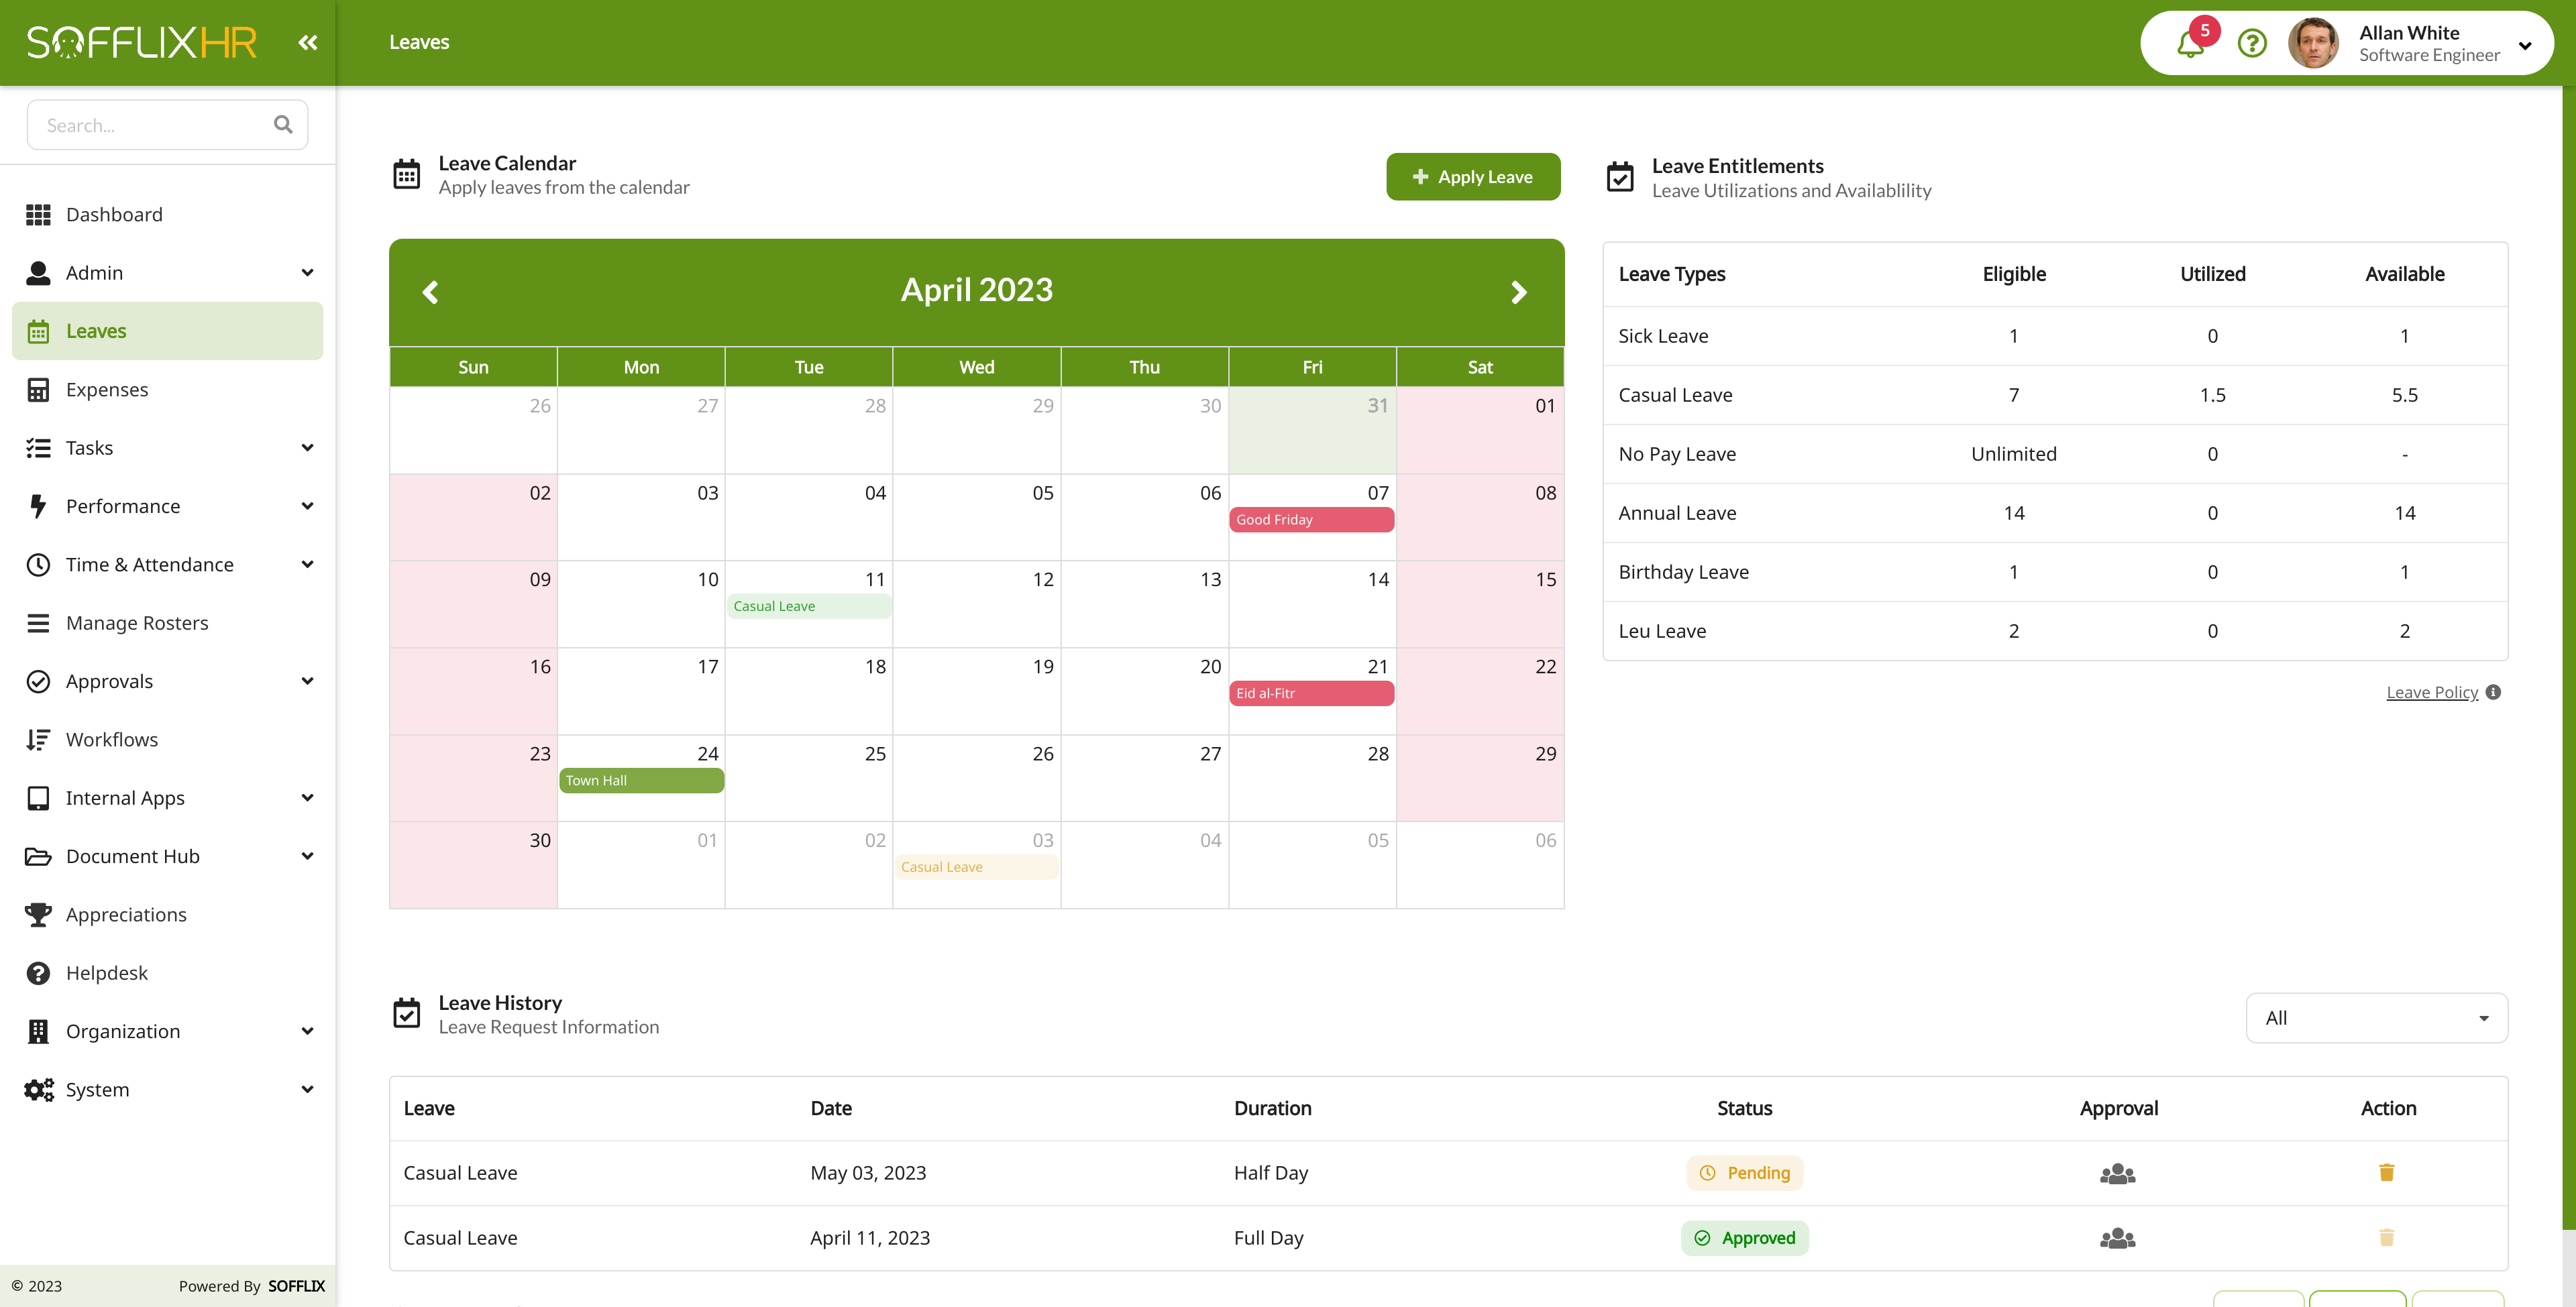The width and height of the screenshot is (2576, 1307).
Task: Open Expenses from the sidebar
Action: [107, 390]
